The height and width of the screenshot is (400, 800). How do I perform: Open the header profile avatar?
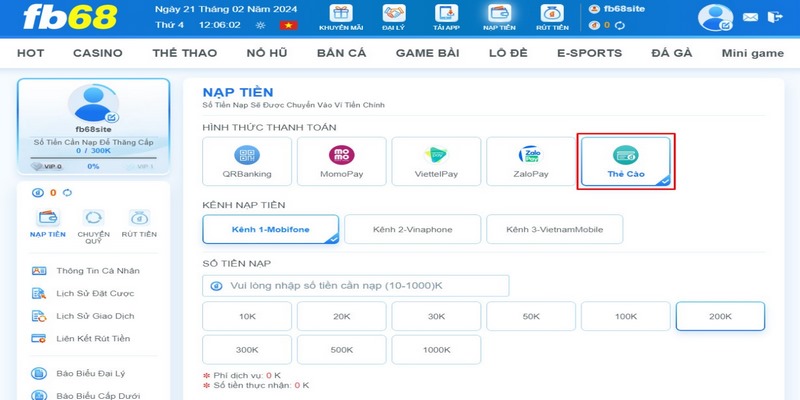tap(715, 18)
